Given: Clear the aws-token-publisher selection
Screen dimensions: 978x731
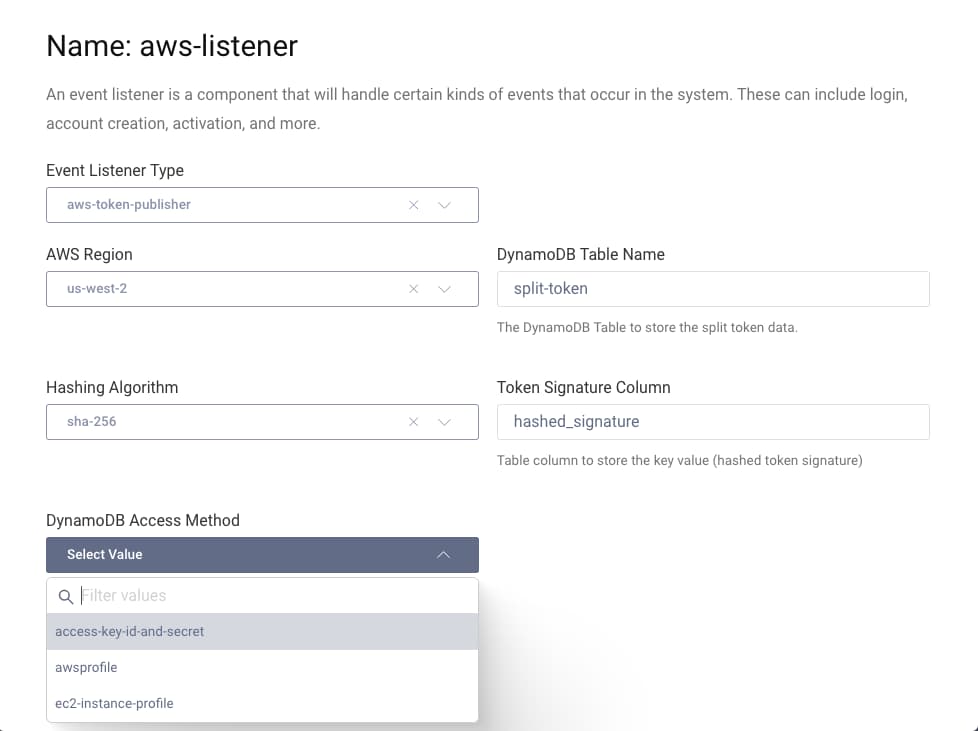Looking at the screenshot, I should tap(413, 204).
